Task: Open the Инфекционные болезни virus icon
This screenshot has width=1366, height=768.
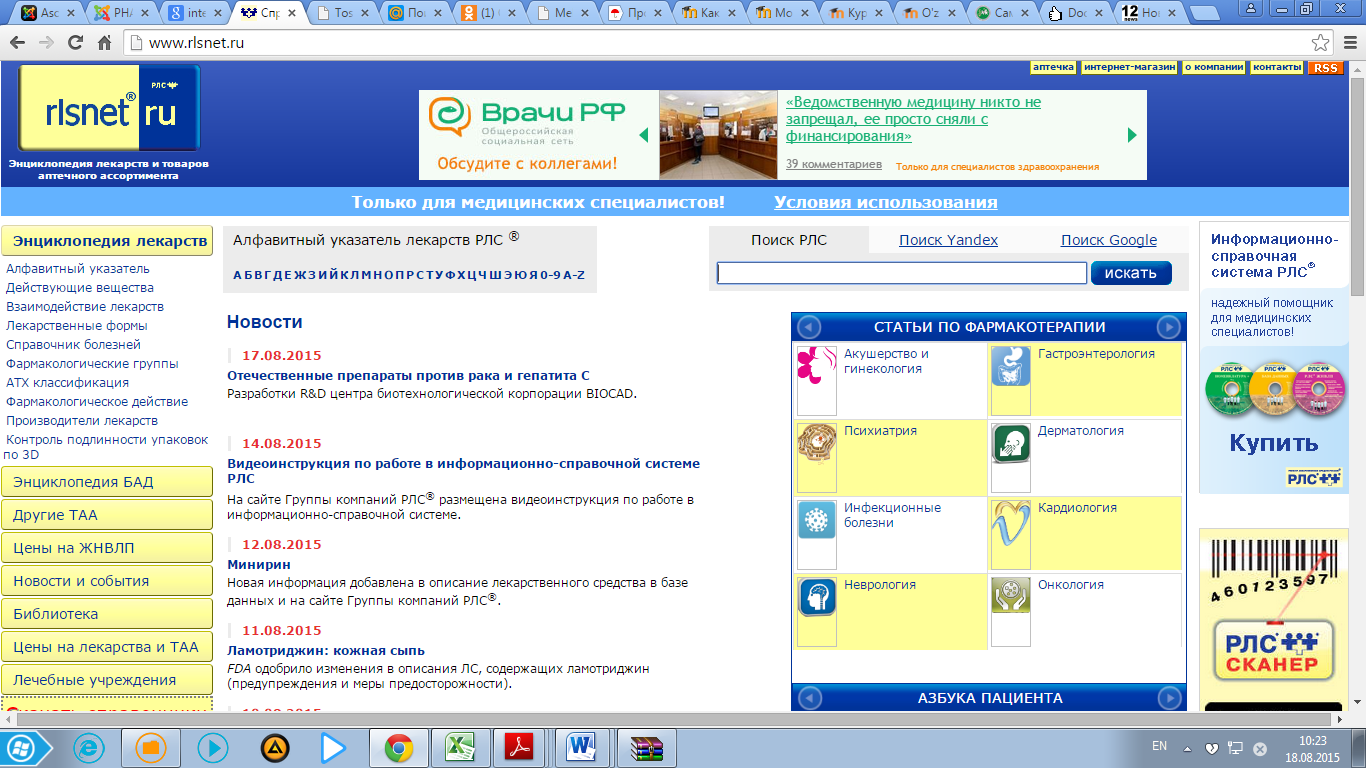Action: [816, 534]
